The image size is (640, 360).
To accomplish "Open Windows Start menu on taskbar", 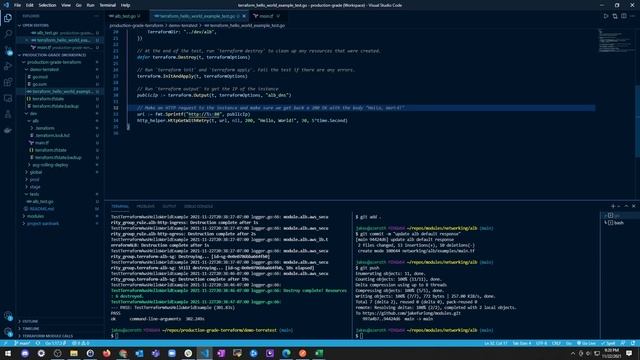I will pos(8,353).
